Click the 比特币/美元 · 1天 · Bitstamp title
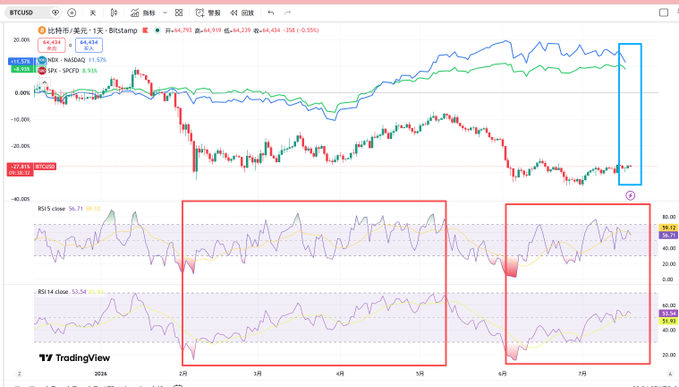Image resolution: width=679 pixels, height=387 pixels. coord(93,30)
